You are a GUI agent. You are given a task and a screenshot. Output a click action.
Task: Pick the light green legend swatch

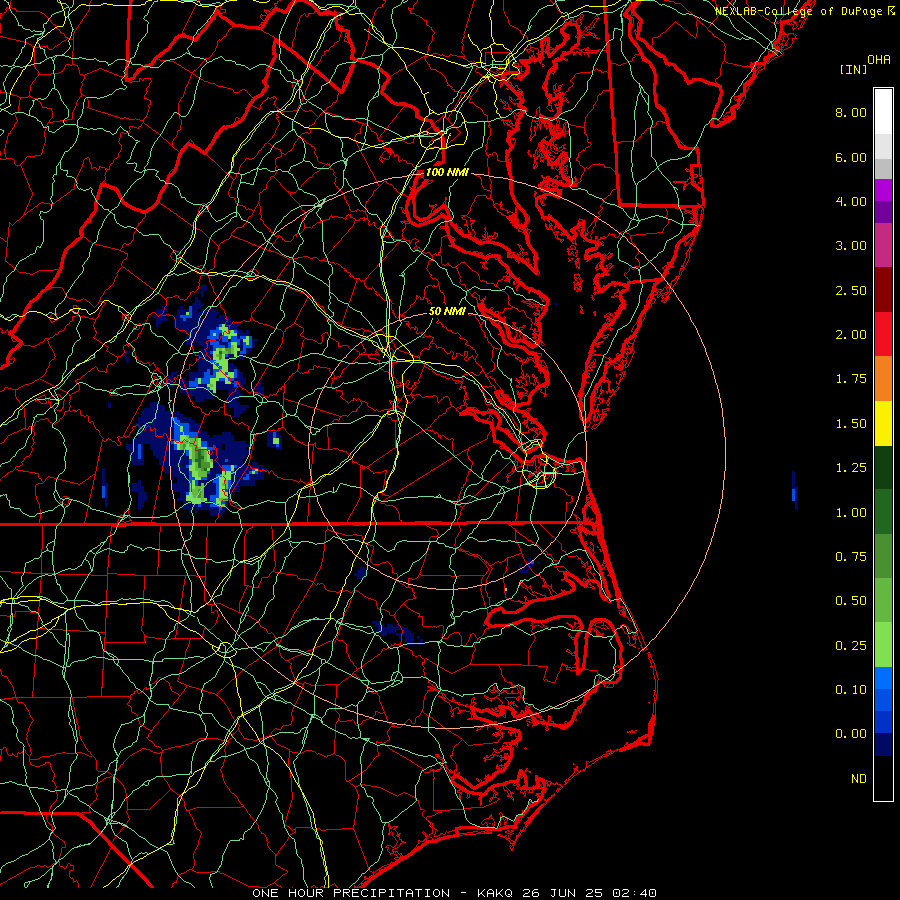coord(883,645)
